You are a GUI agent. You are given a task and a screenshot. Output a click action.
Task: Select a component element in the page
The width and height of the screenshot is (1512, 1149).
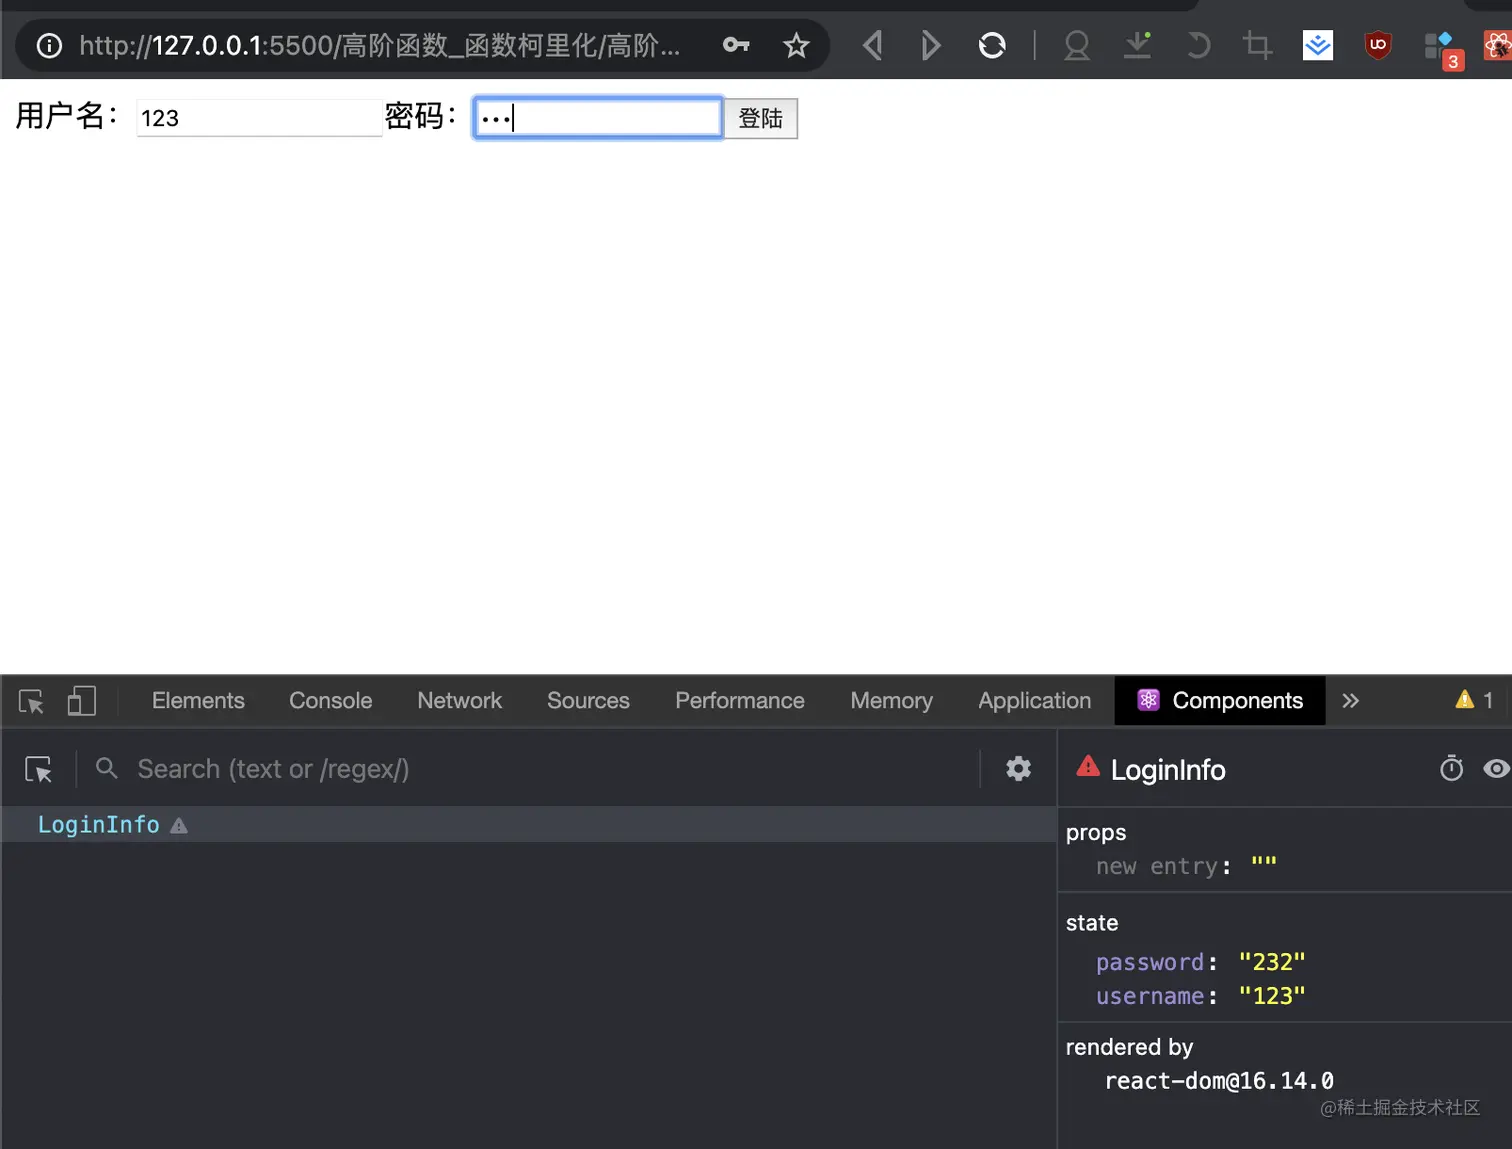38,769
